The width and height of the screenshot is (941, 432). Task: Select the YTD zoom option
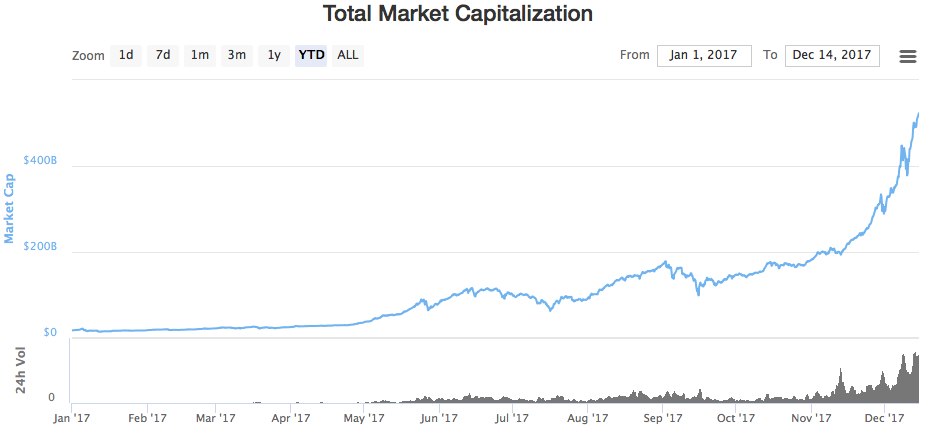[311, 55]
